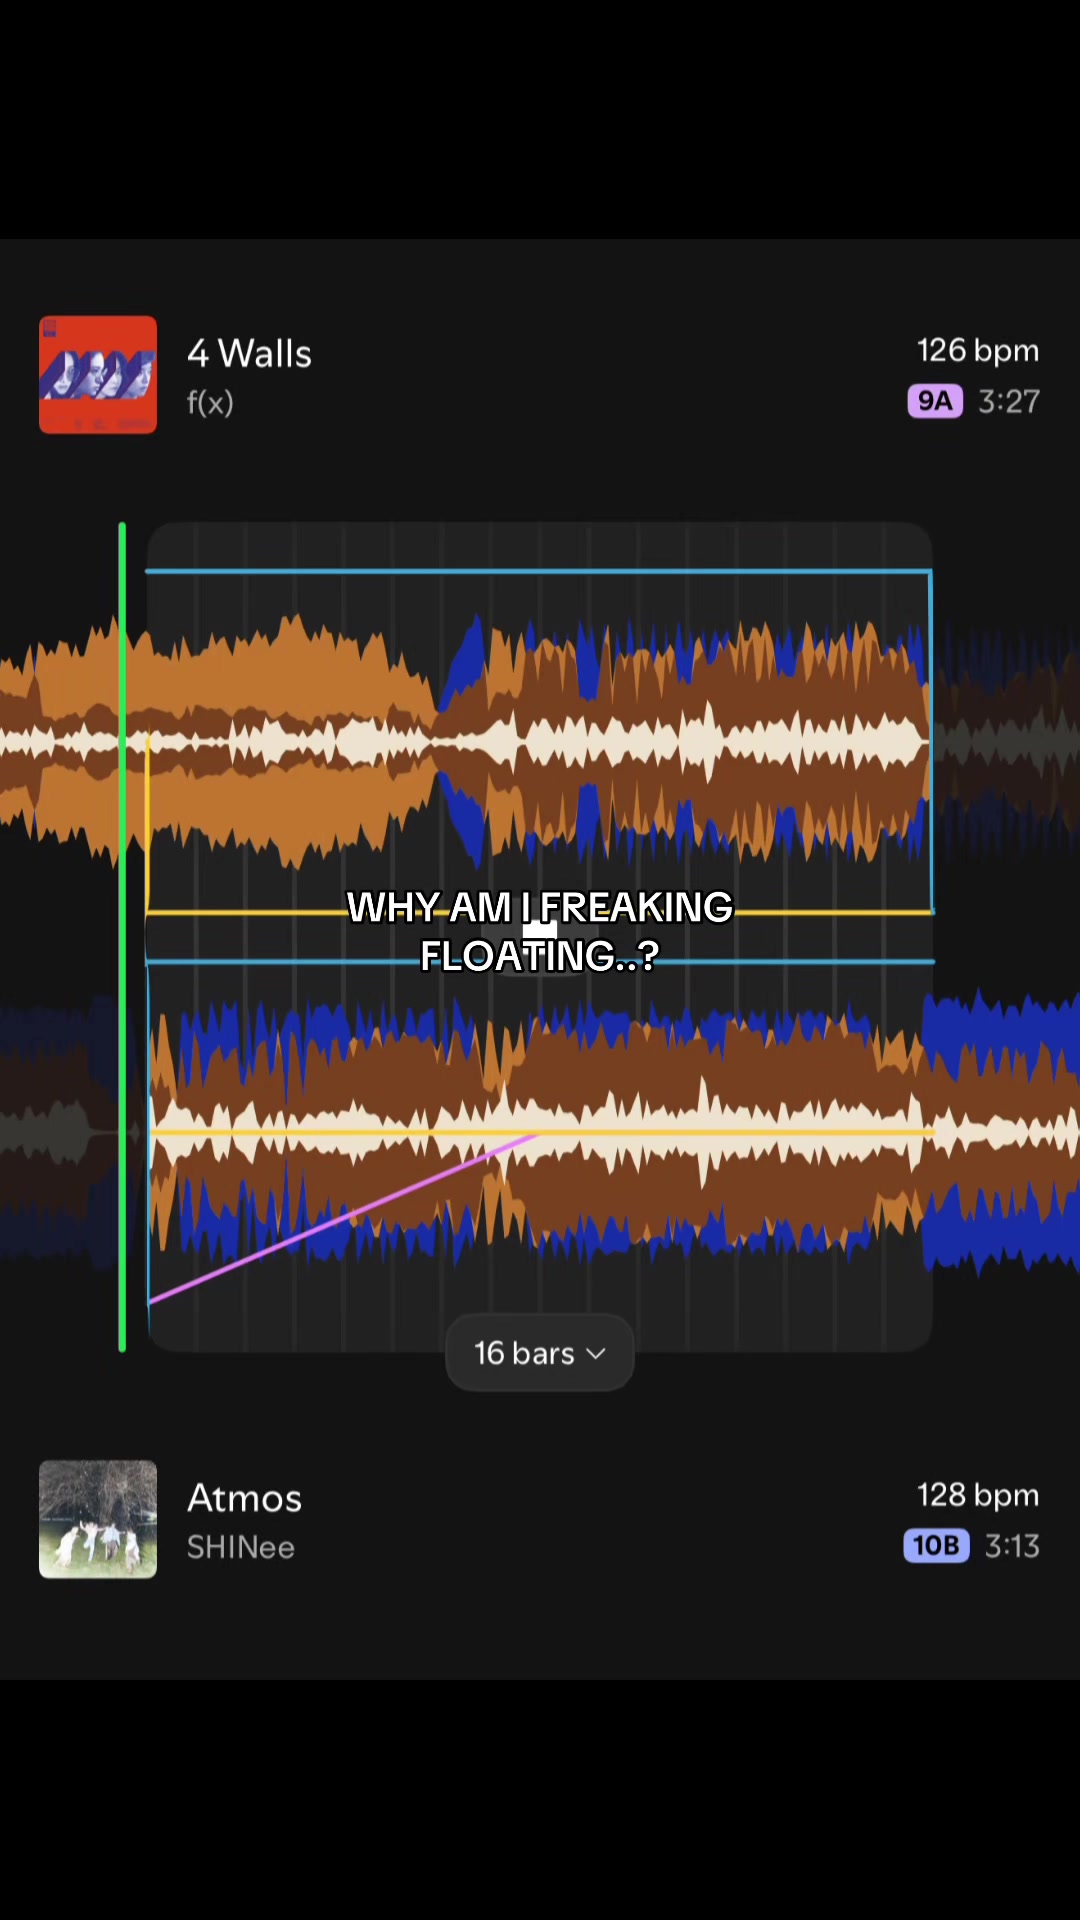Screen dimensions: 1080x1920
Task: Open the Atmos album cover
Action: 98,1519
